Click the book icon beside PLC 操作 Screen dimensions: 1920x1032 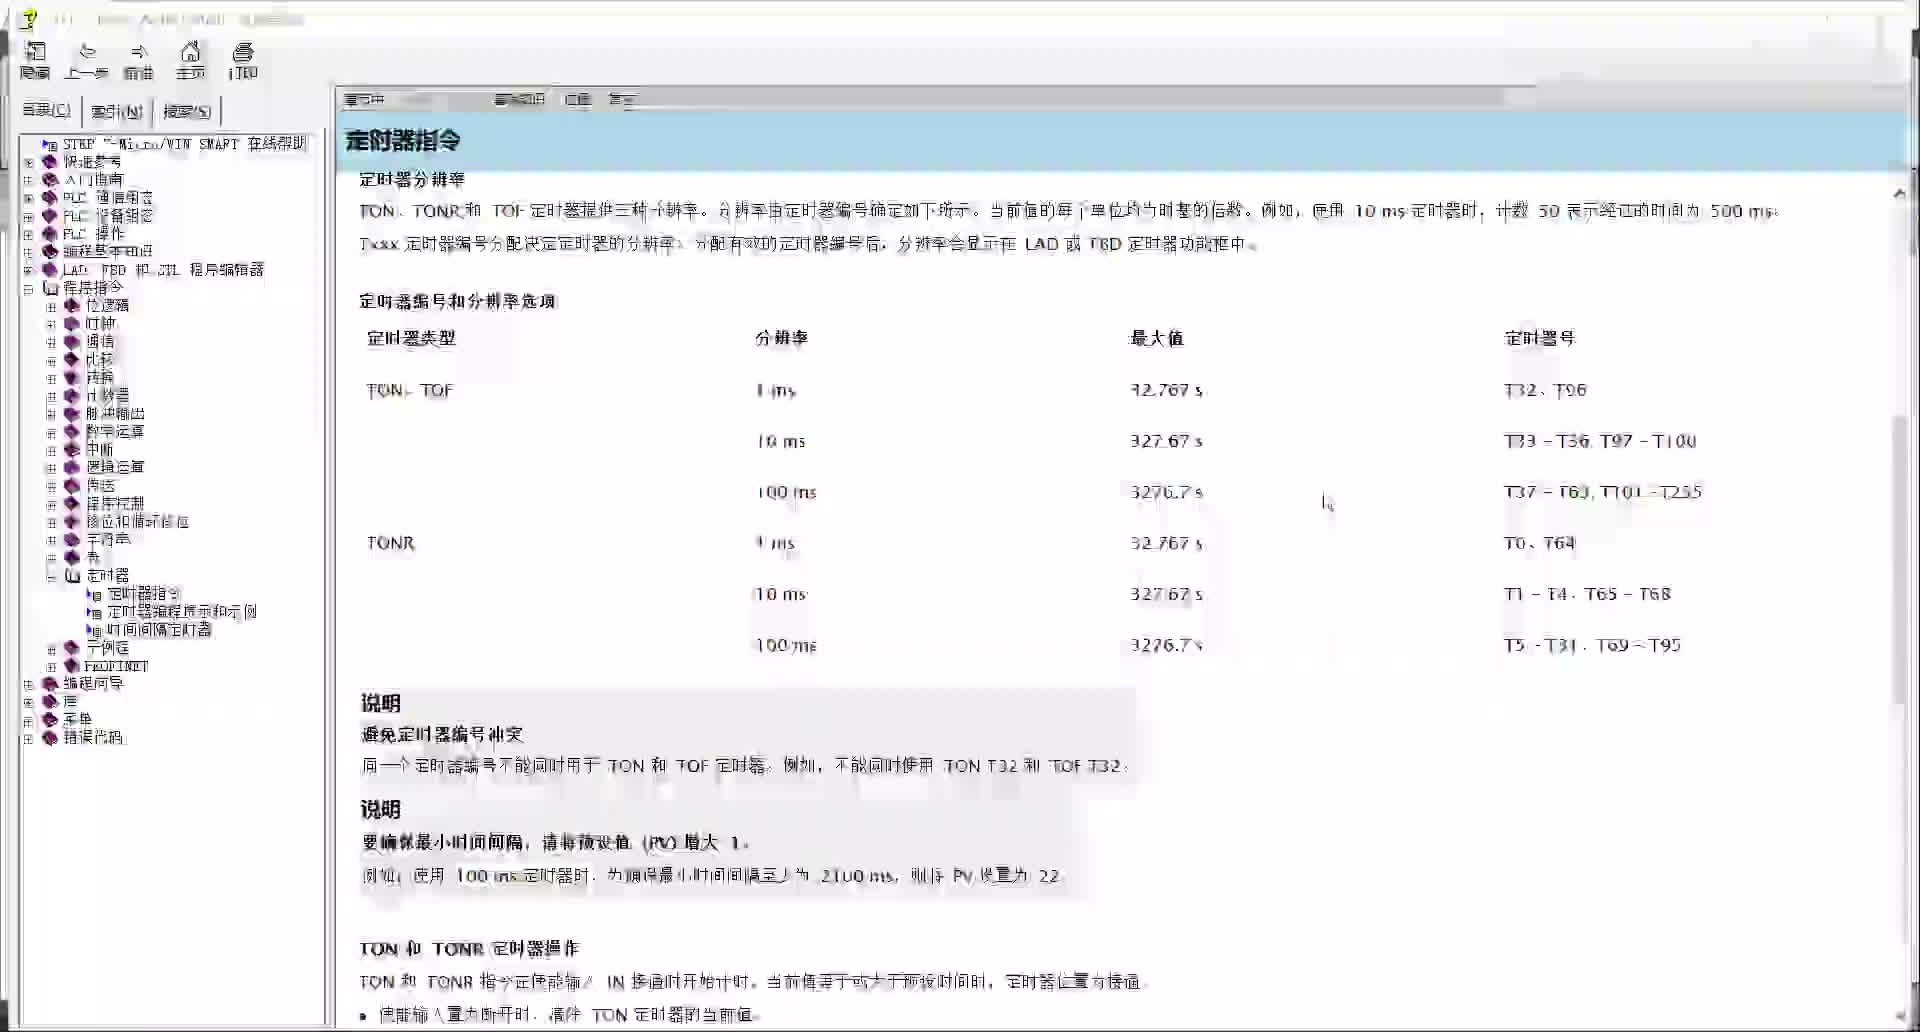coord(50,234)
